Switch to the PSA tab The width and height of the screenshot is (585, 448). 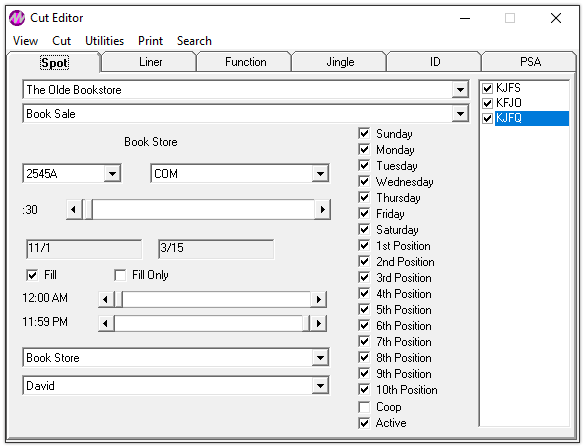[530, 62]
